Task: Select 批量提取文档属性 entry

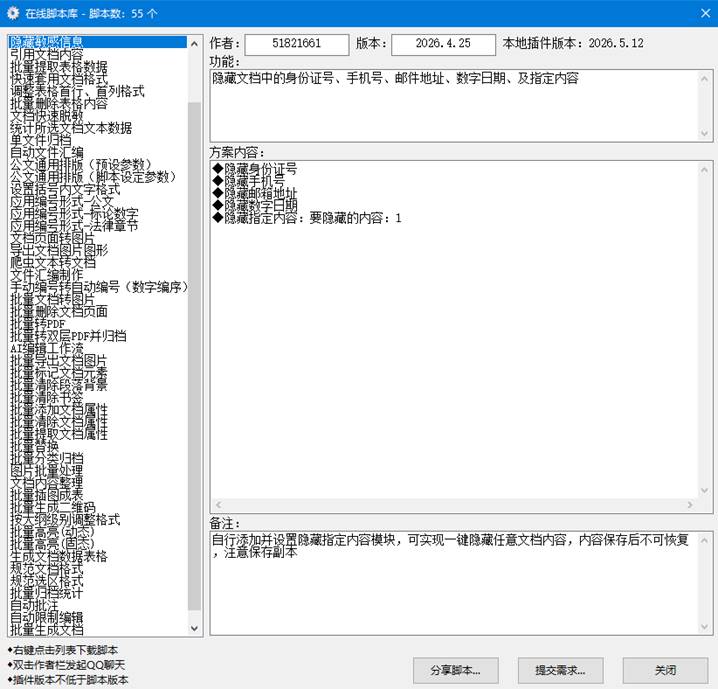Action: (x=98, y=434)
